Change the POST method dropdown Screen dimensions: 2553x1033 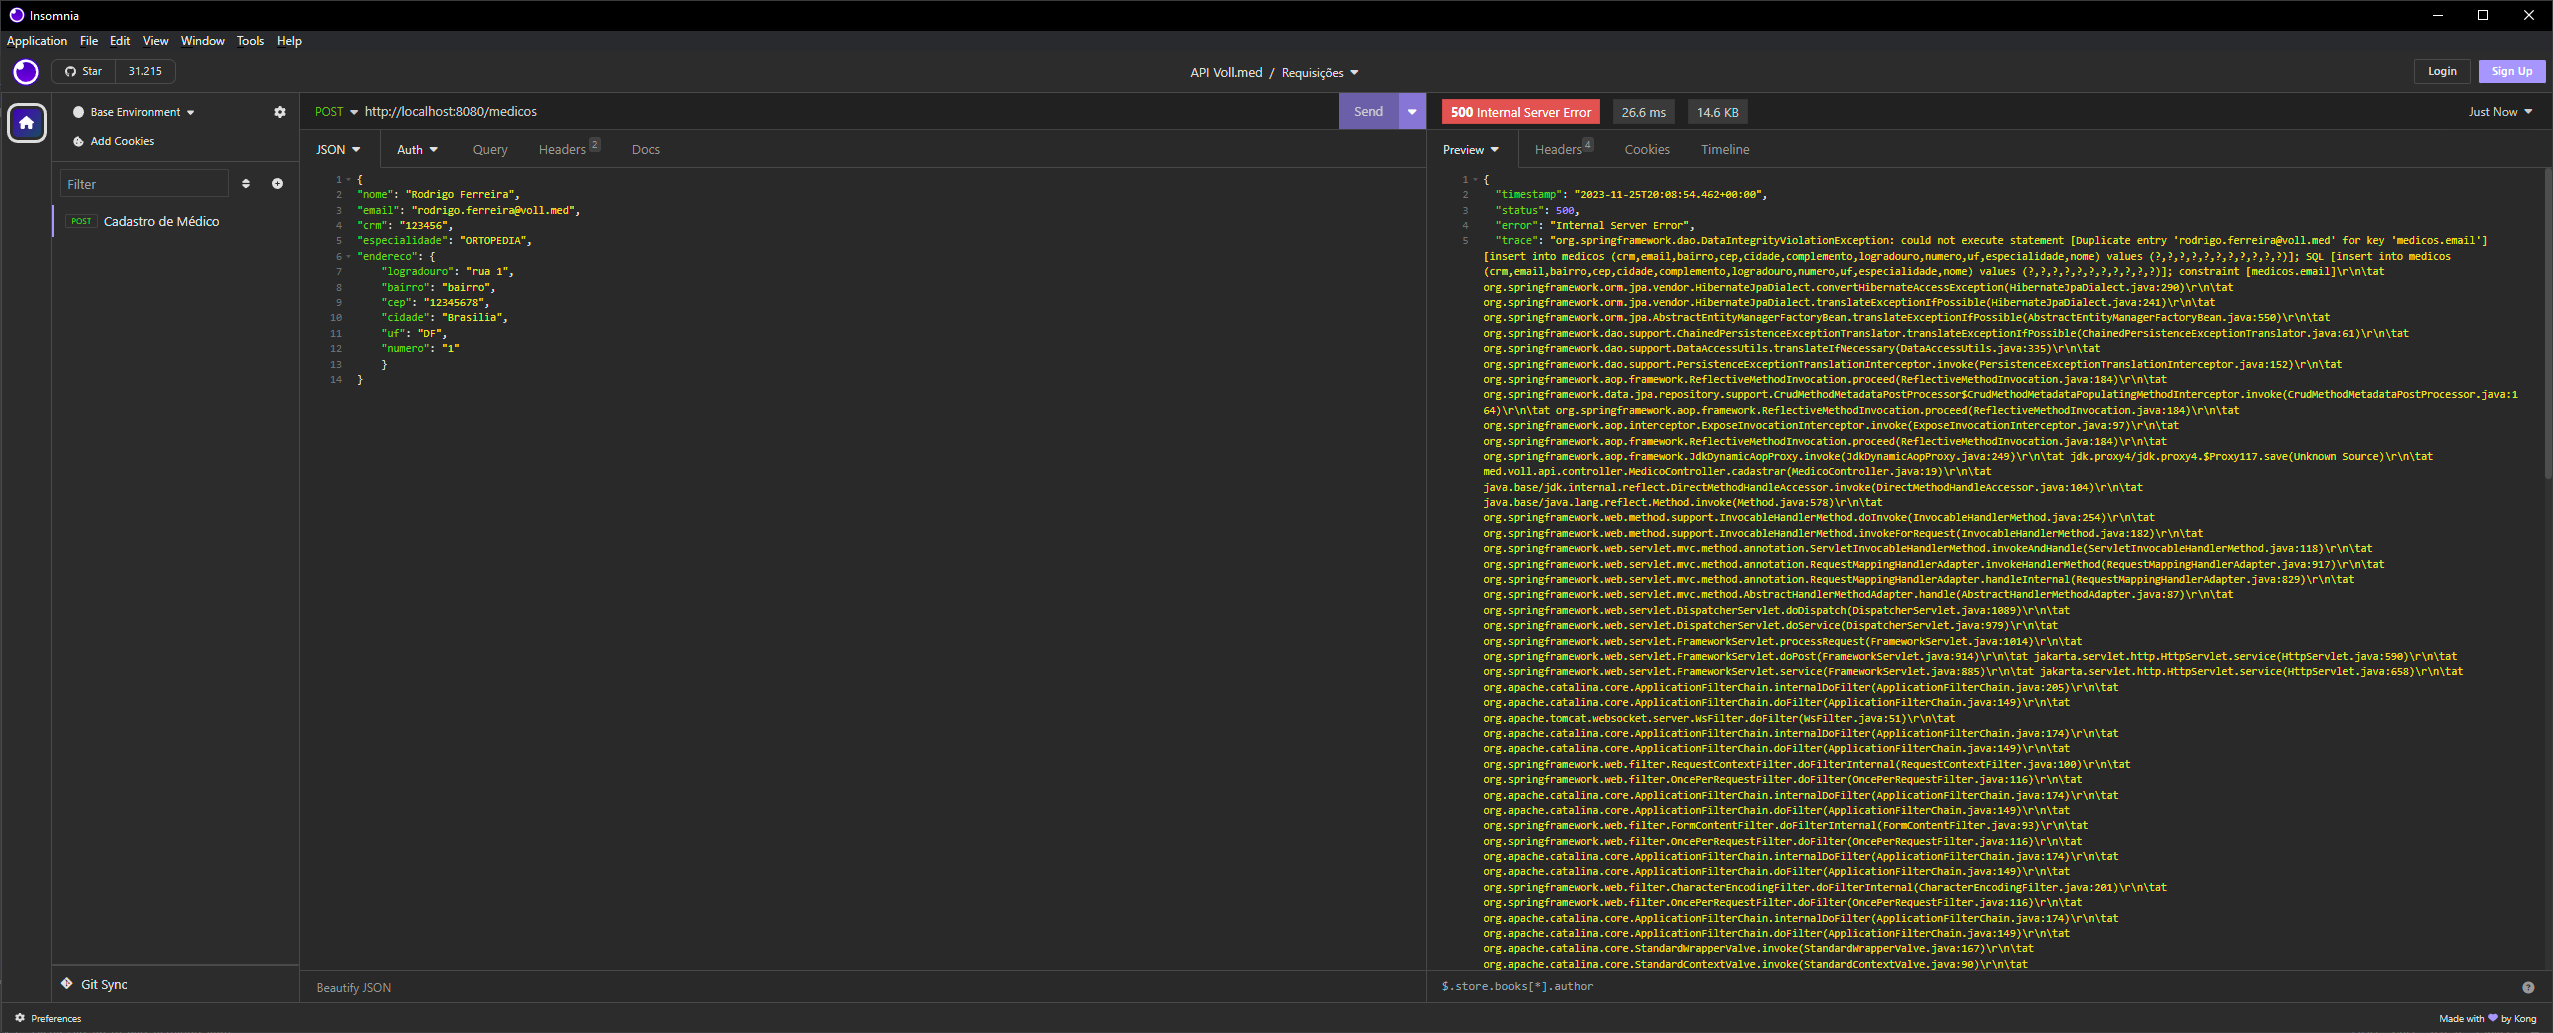click(336, 112)
